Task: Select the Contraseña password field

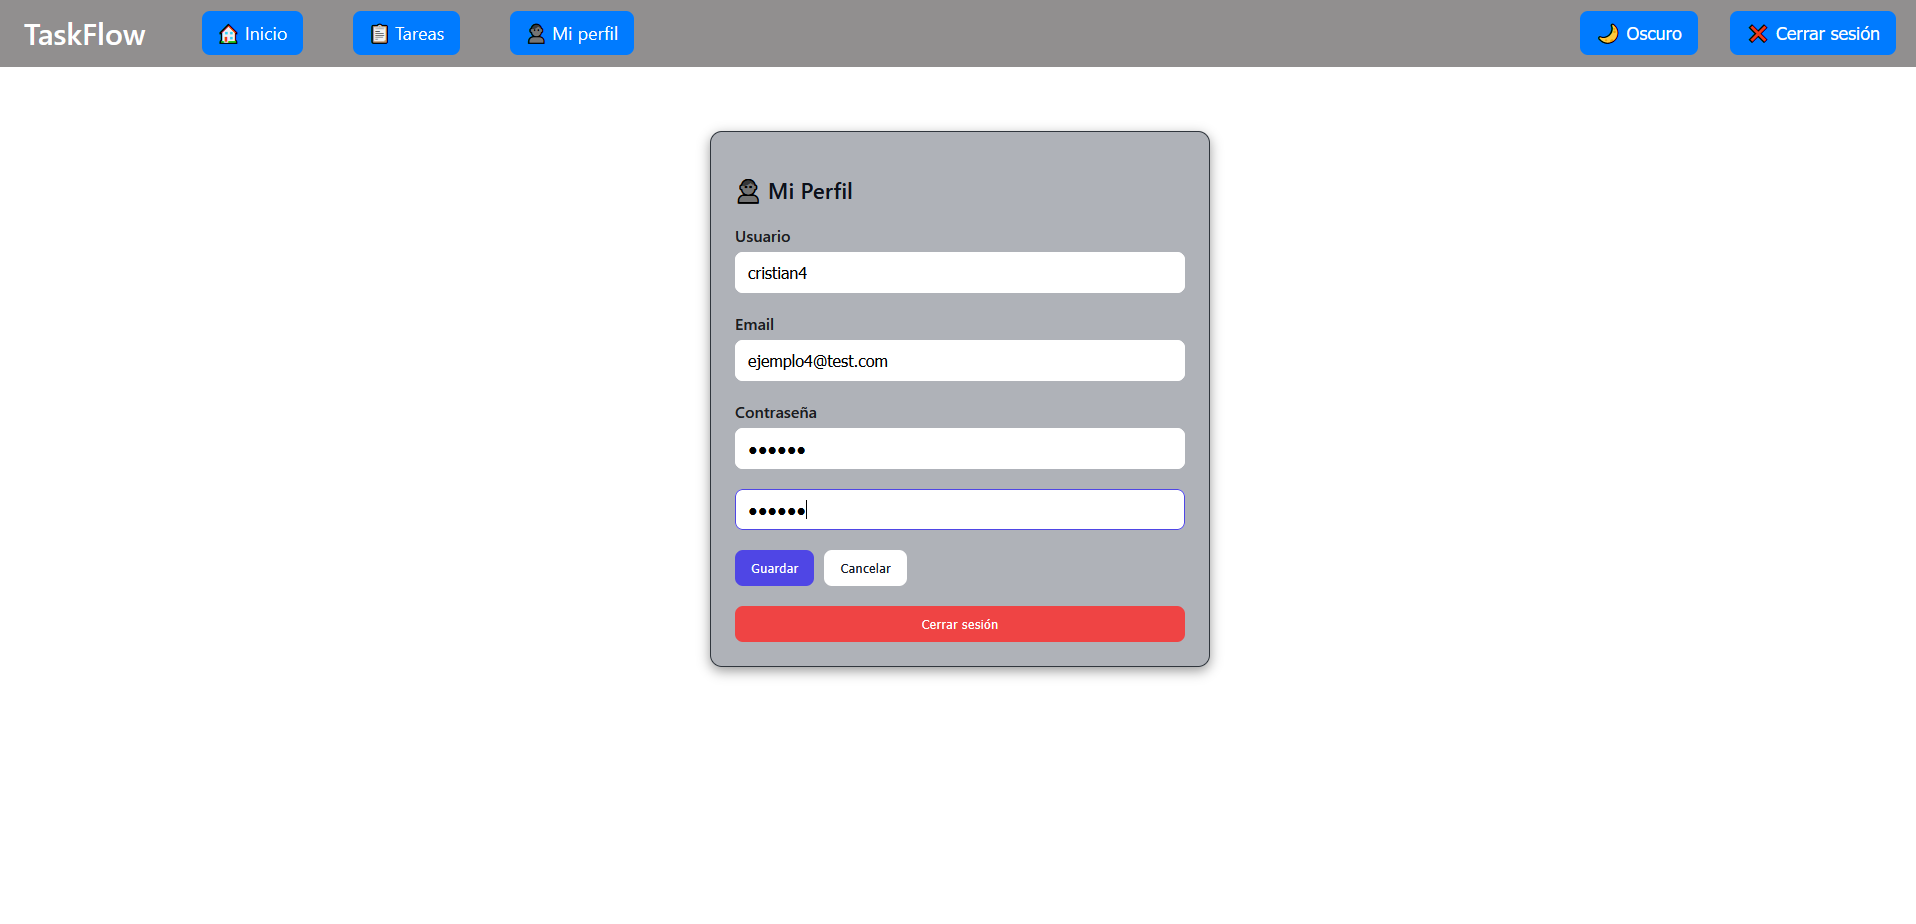Action: point(959,449)
